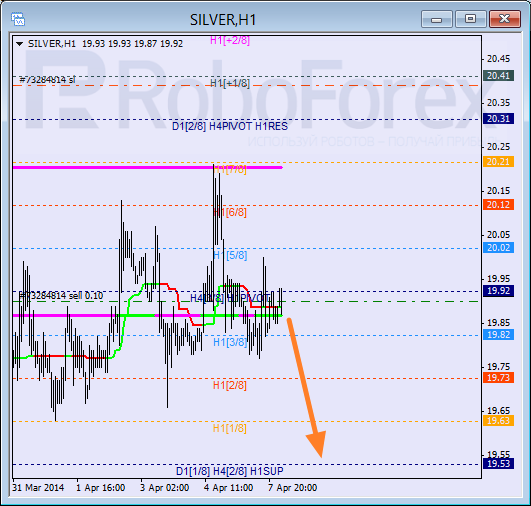
Task: Click the chart window icon in title bar
Action: pos(18,19)
